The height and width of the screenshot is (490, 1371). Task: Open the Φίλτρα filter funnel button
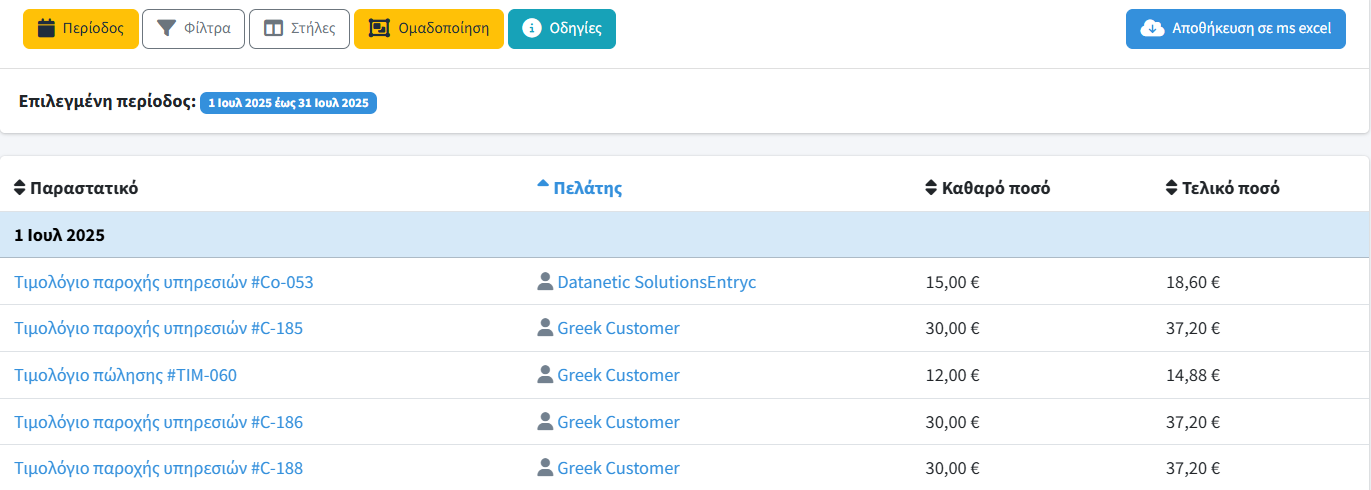click(x=193, y=28)
